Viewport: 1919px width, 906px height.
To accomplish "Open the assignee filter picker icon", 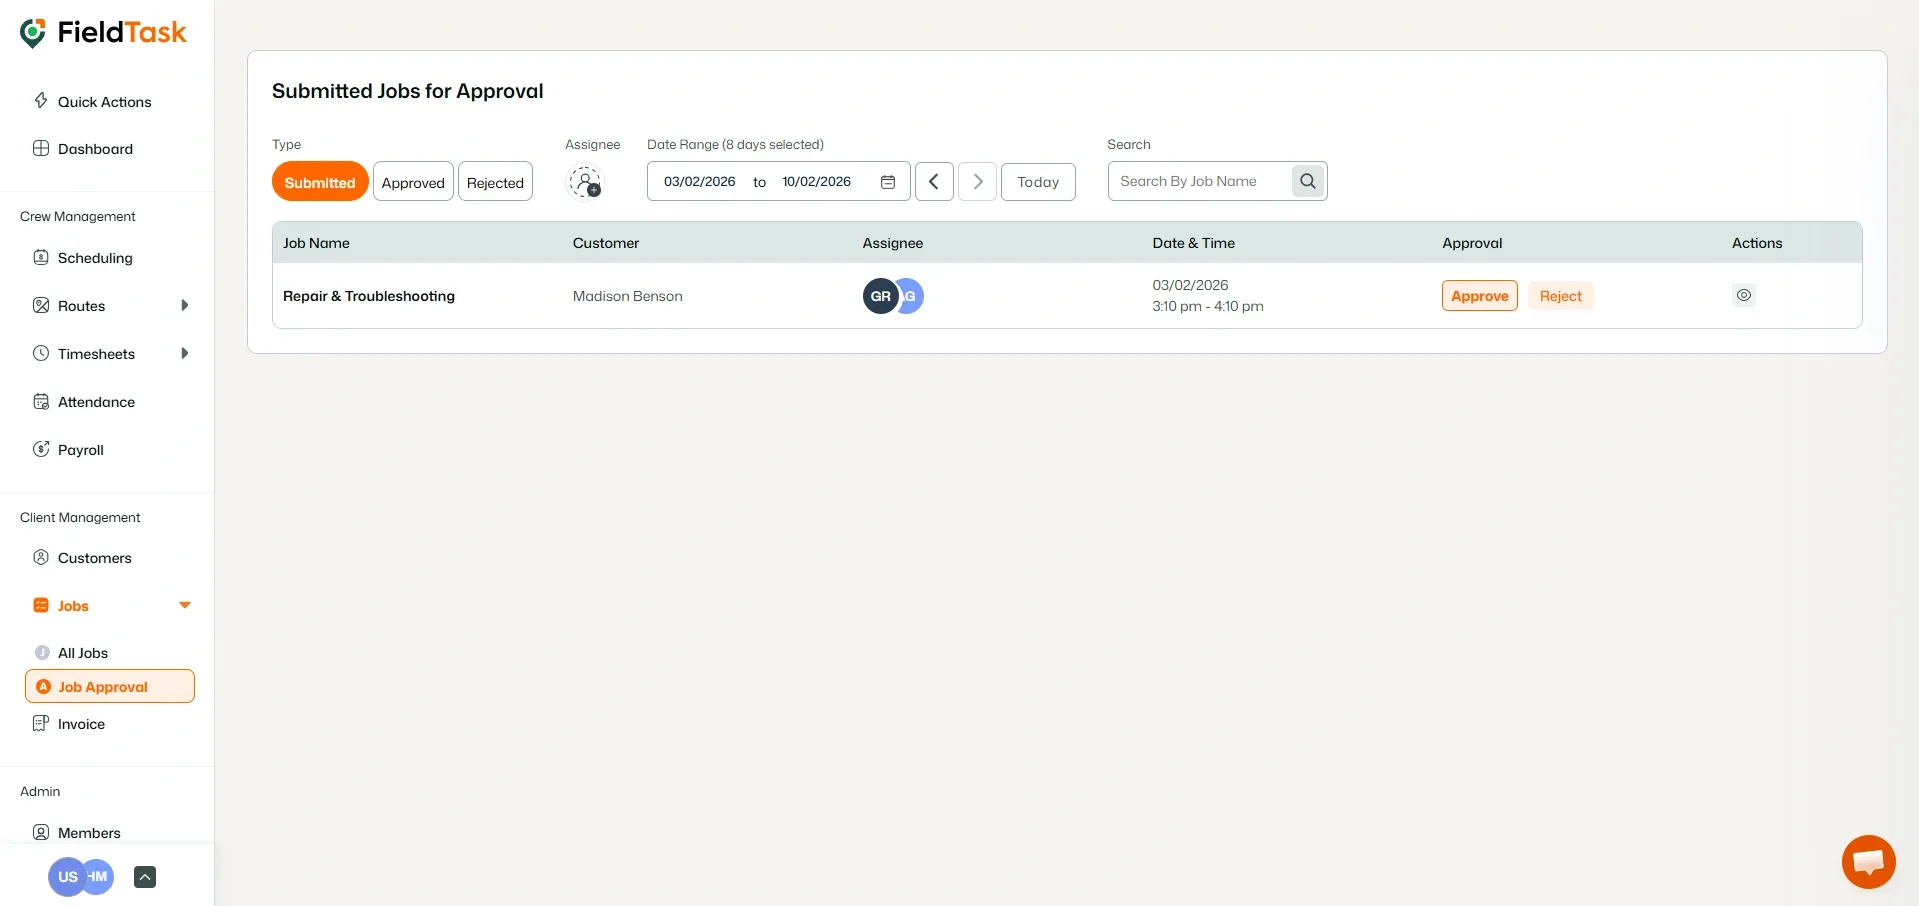I will coord(585,182).
